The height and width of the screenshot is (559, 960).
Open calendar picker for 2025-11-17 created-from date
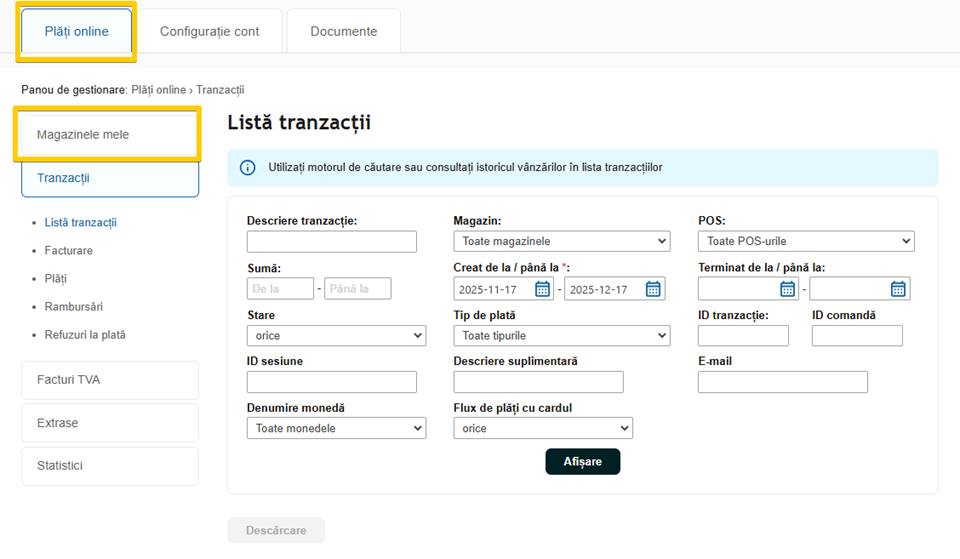(x=542, y=289)
